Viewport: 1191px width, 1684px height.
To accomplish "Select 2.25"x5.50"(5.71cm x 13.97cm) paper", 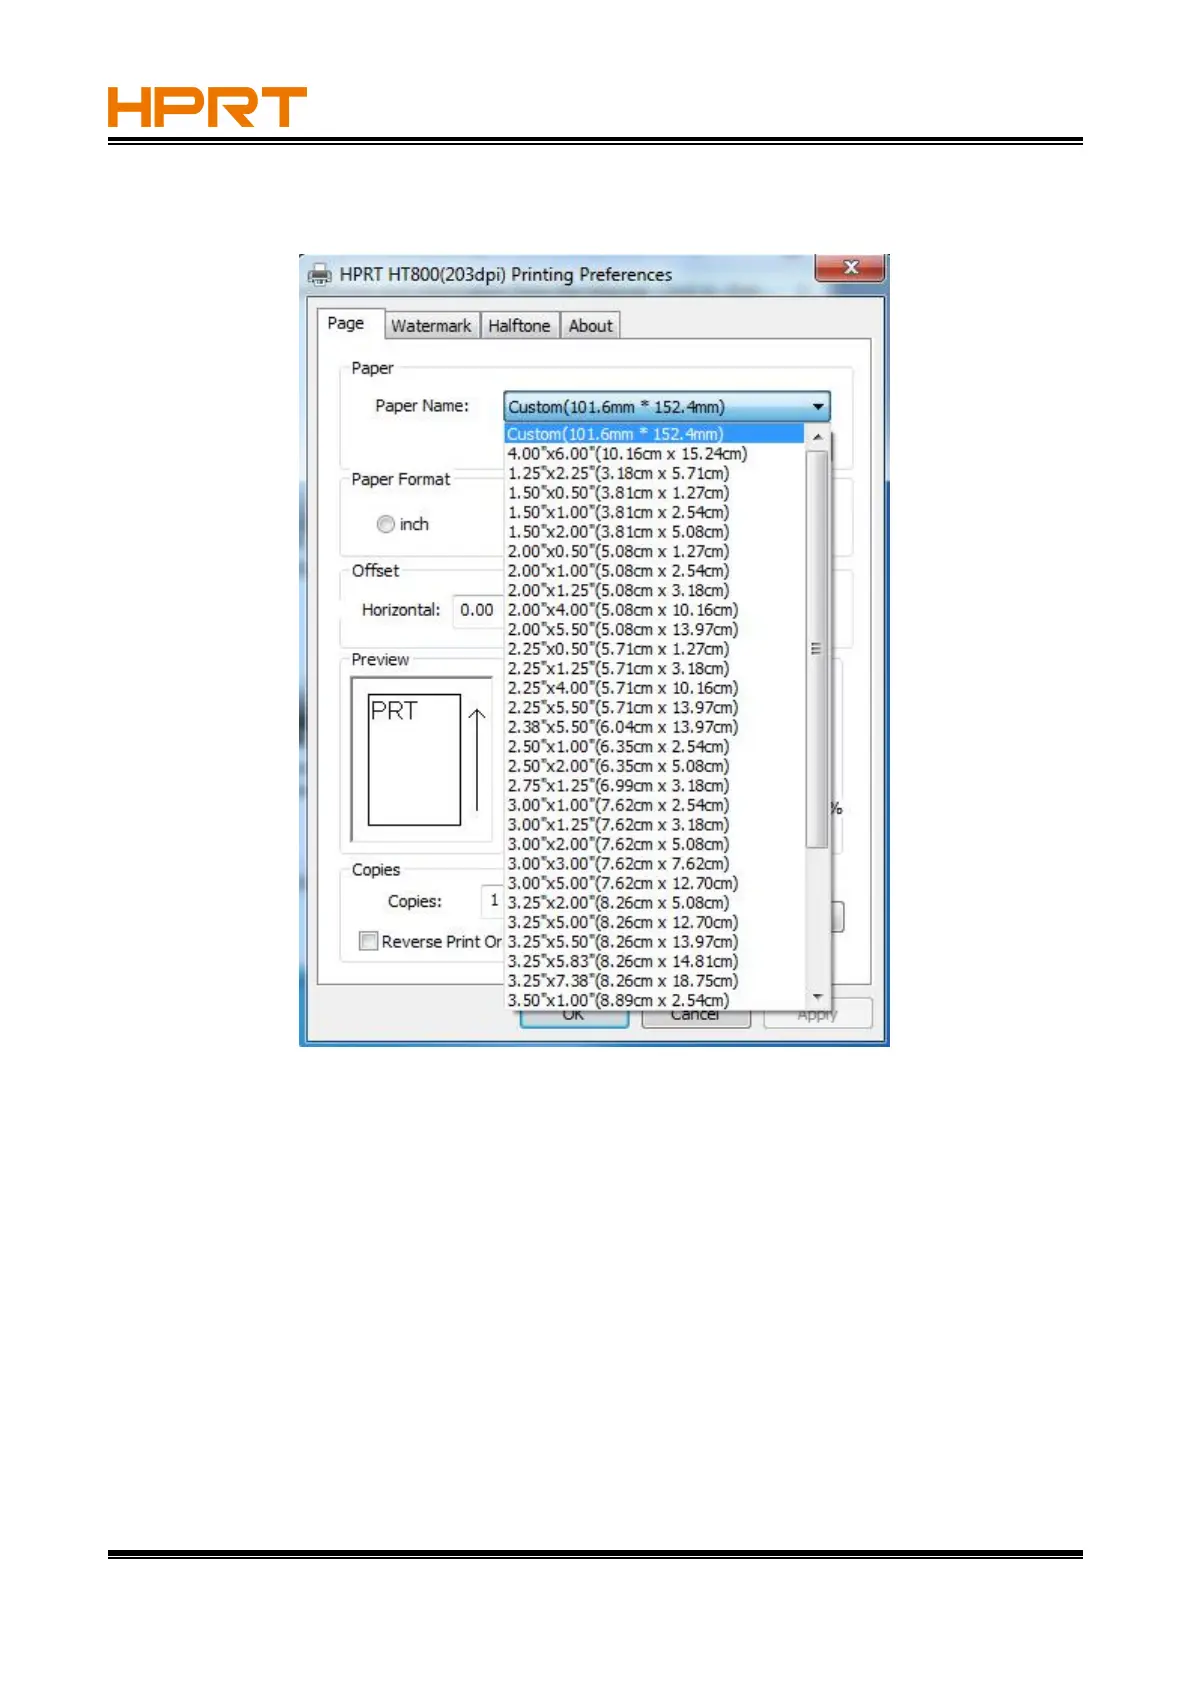I will coord(654,707).
